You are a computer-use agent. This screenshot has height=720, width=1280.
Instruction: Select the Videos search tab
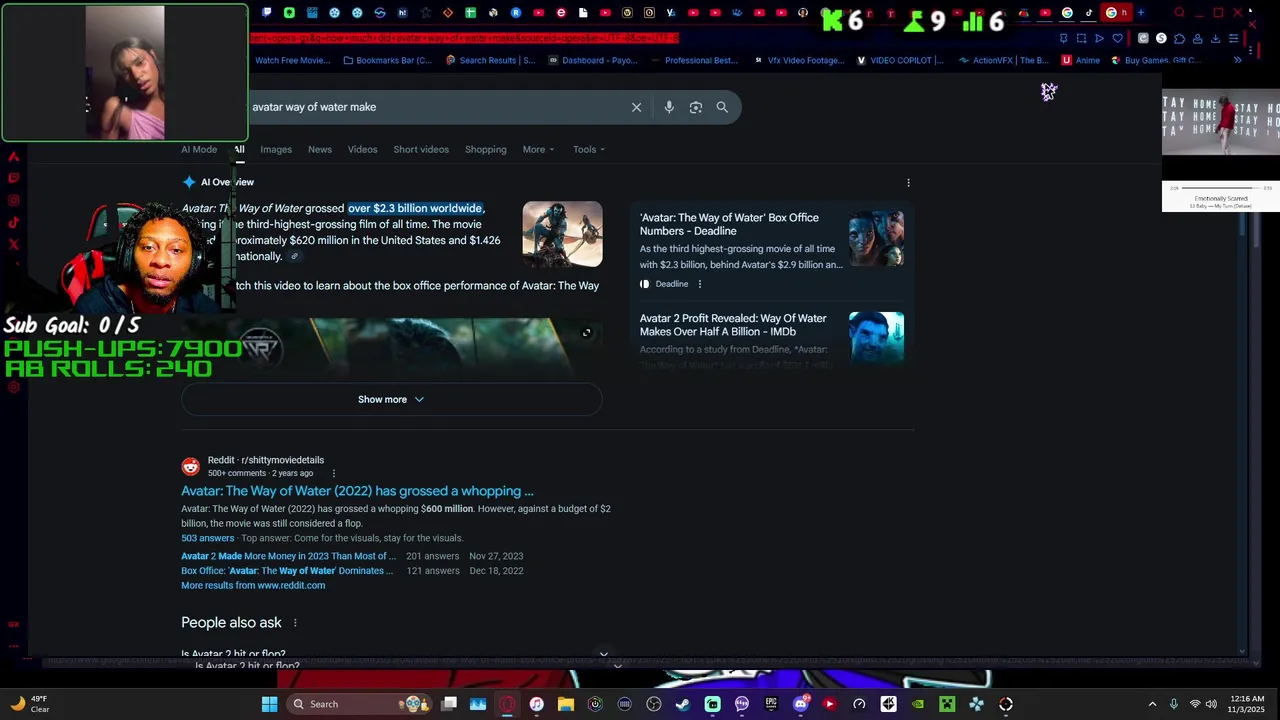coord(362,150)
